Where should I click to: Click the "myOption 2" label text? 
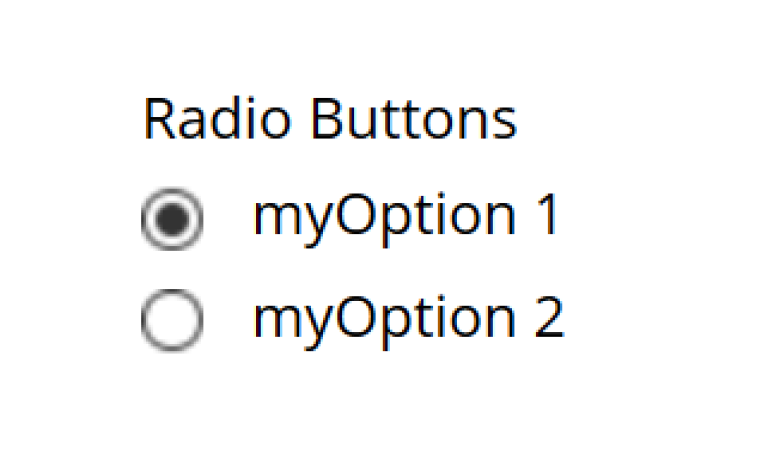click(408, 320)
